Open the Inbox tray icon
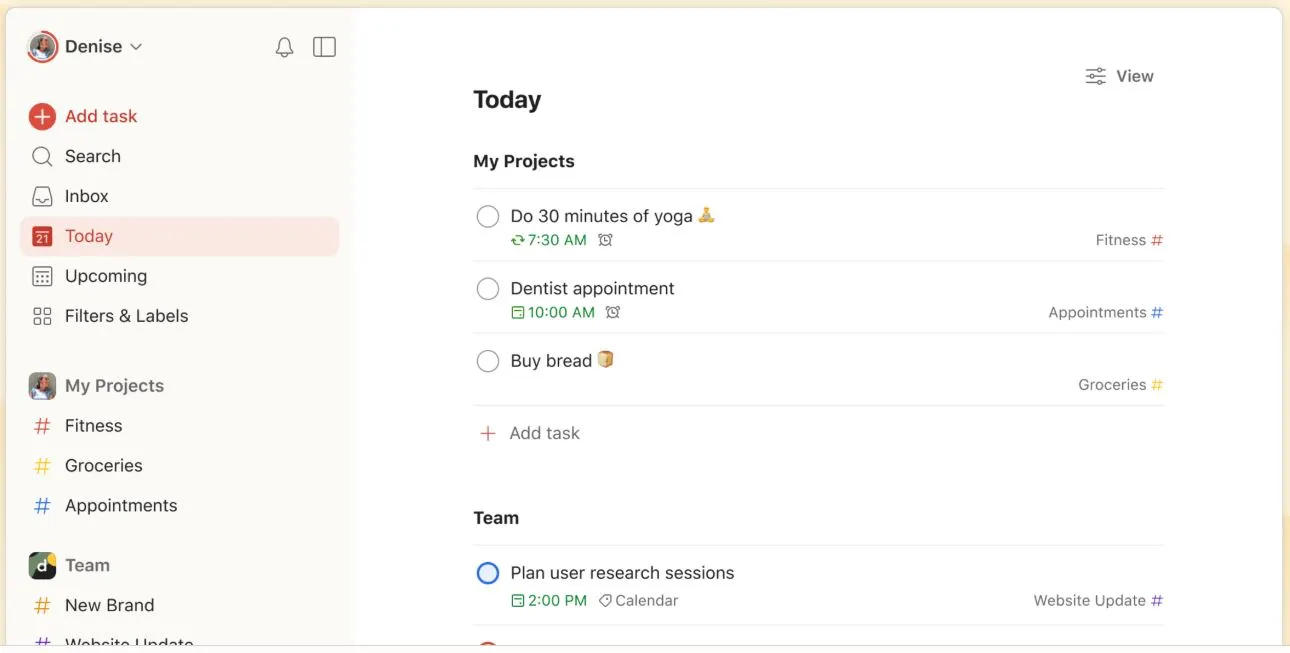1290x653 pixels. (x=42, y=196)
